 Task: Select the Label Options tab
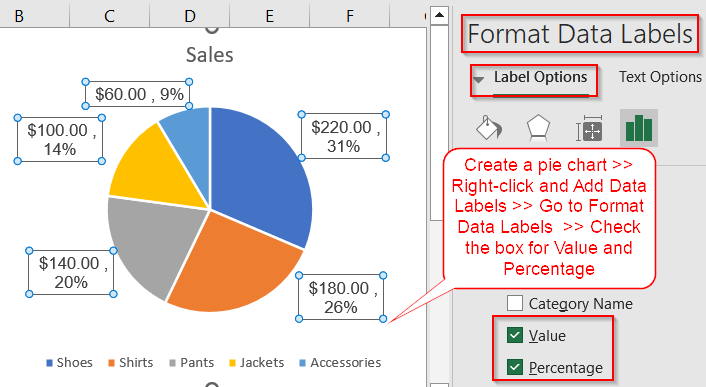click(540, 77)
